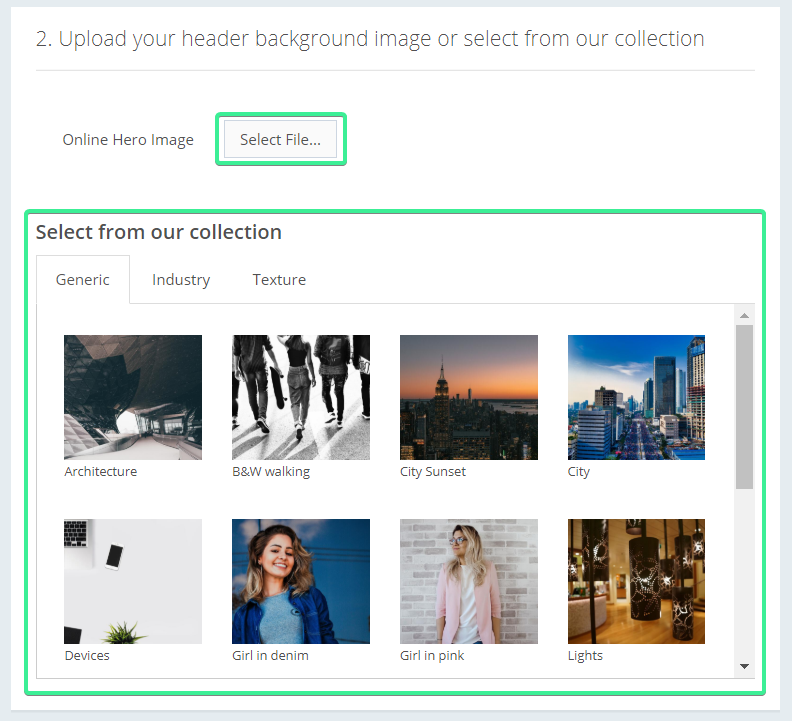Select the Girl in pink thumbnail
Viewport: 792px width, 721px height.
point(469,582)
